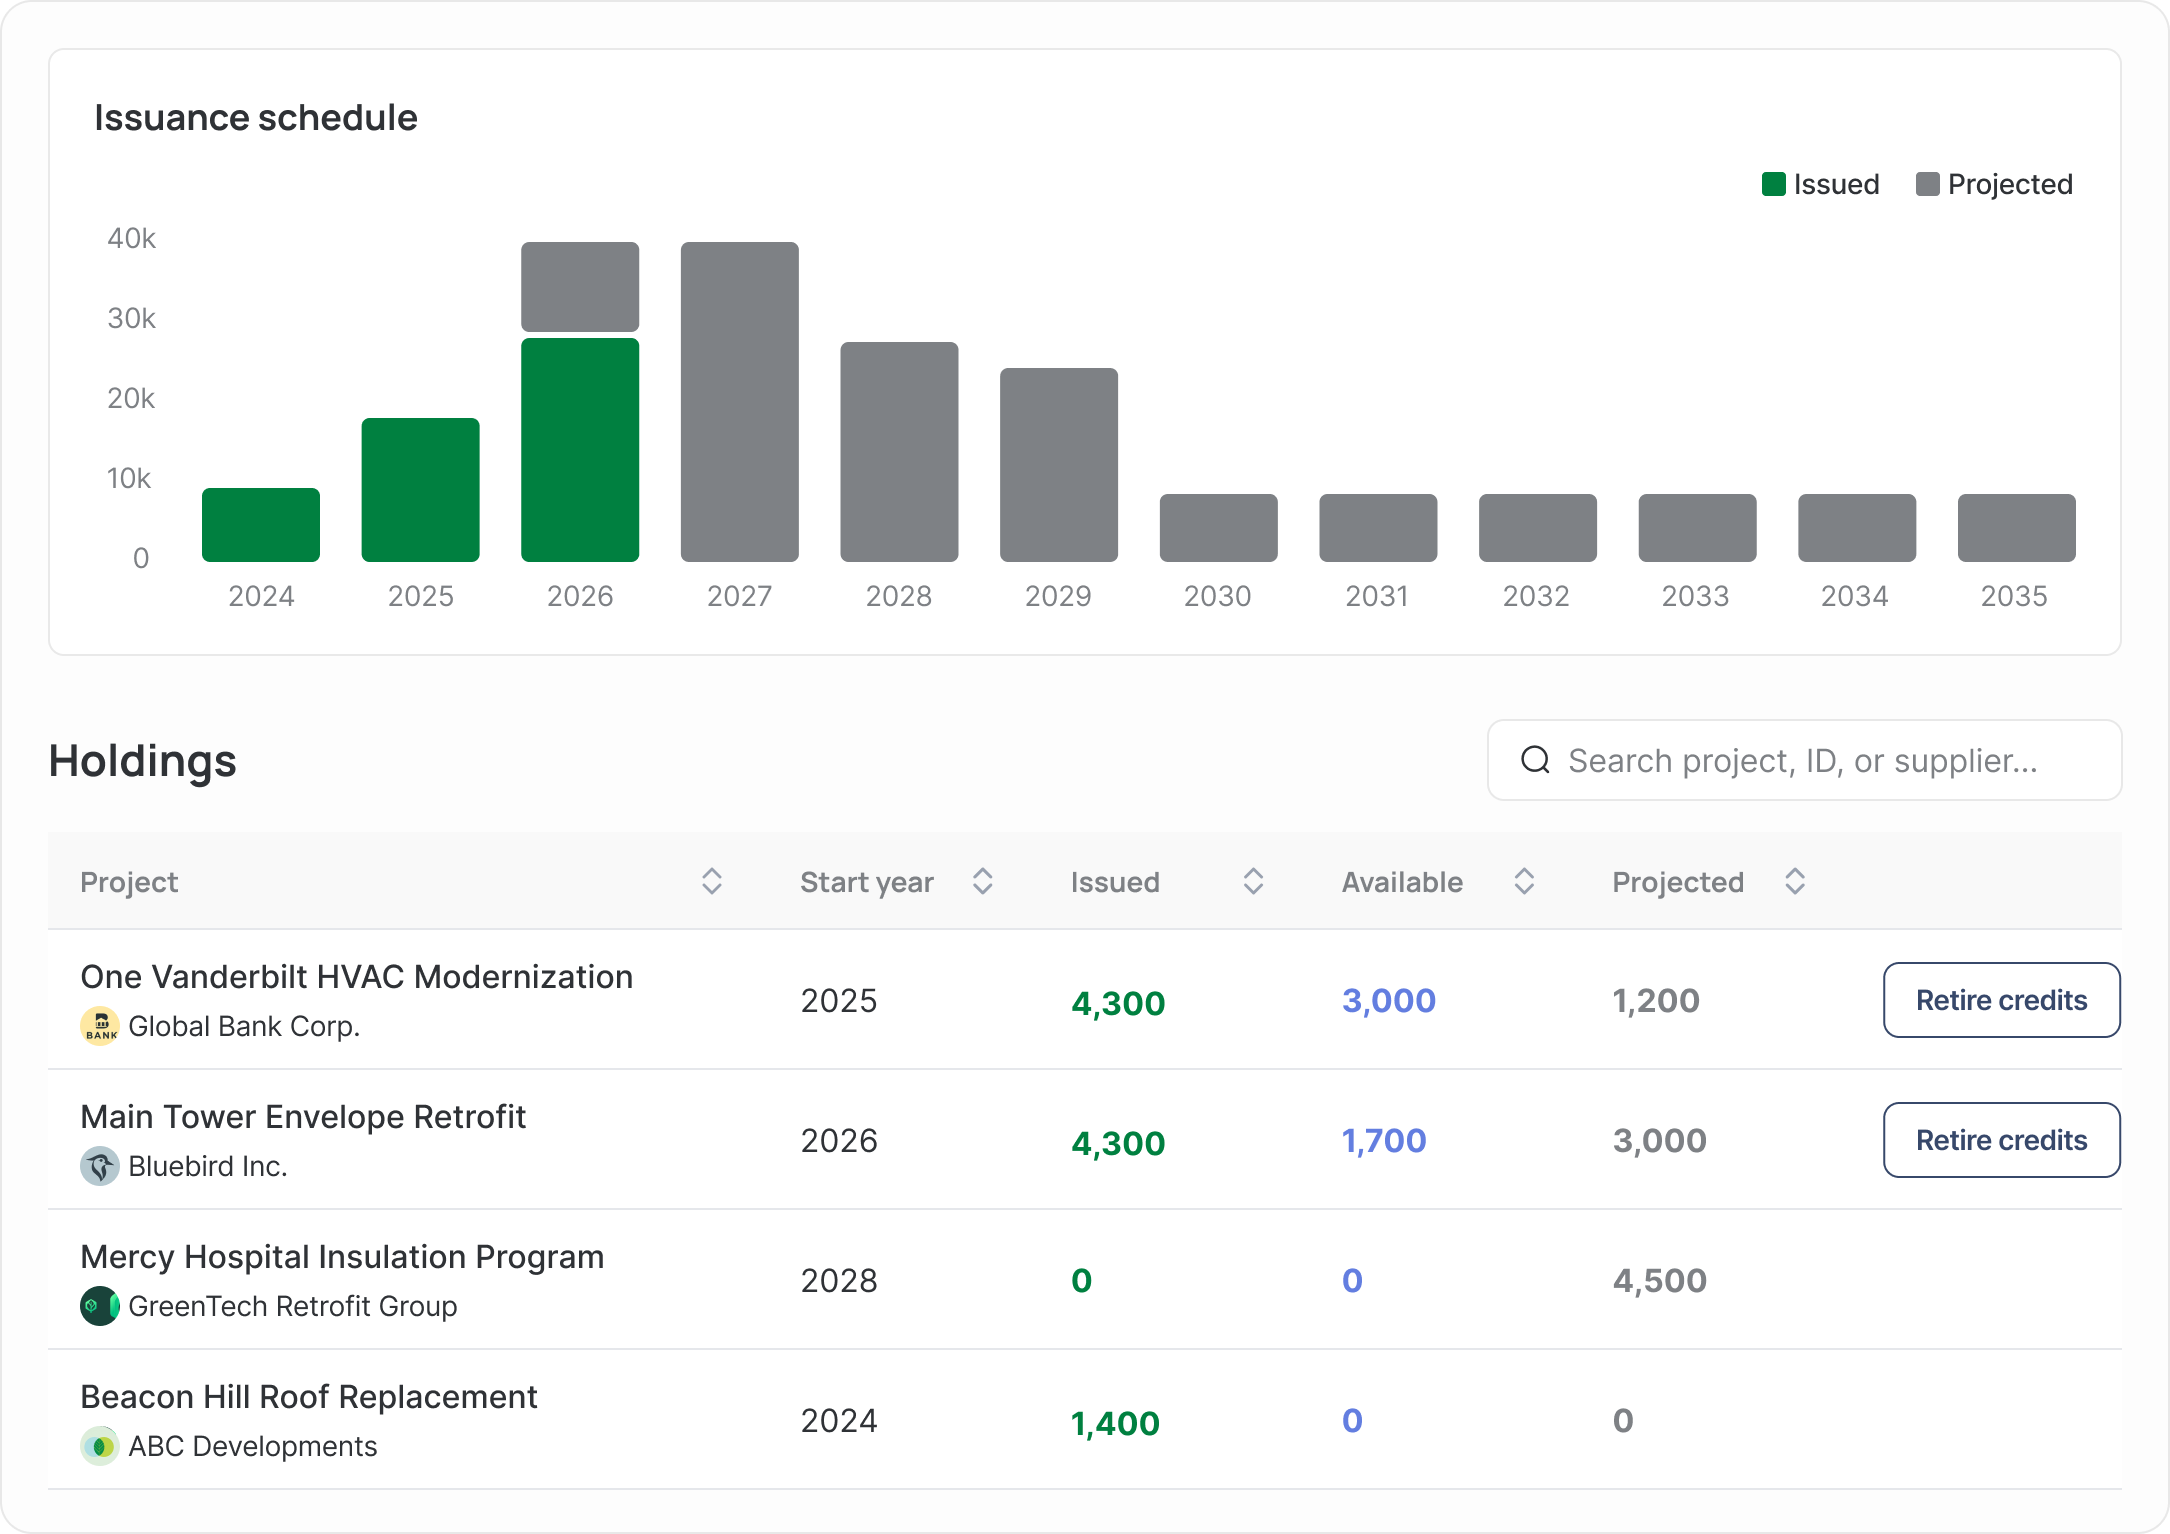Sort by Available column arrows
Screen dimensions: 2170x1534
tap(1524, 881)
